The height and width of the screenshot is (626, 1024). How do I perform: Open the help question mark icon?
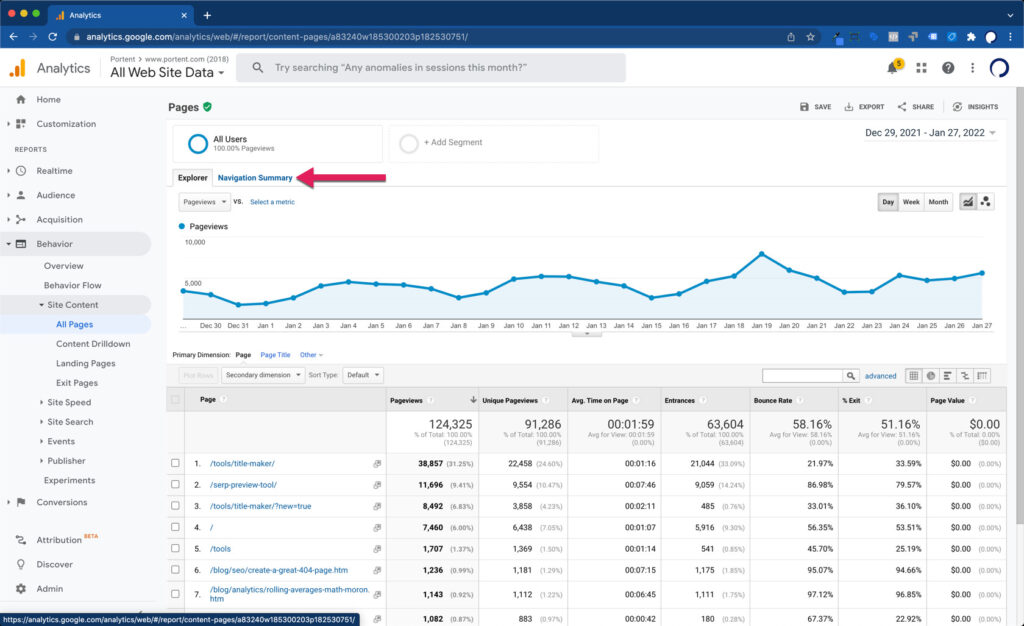[947, 68]
